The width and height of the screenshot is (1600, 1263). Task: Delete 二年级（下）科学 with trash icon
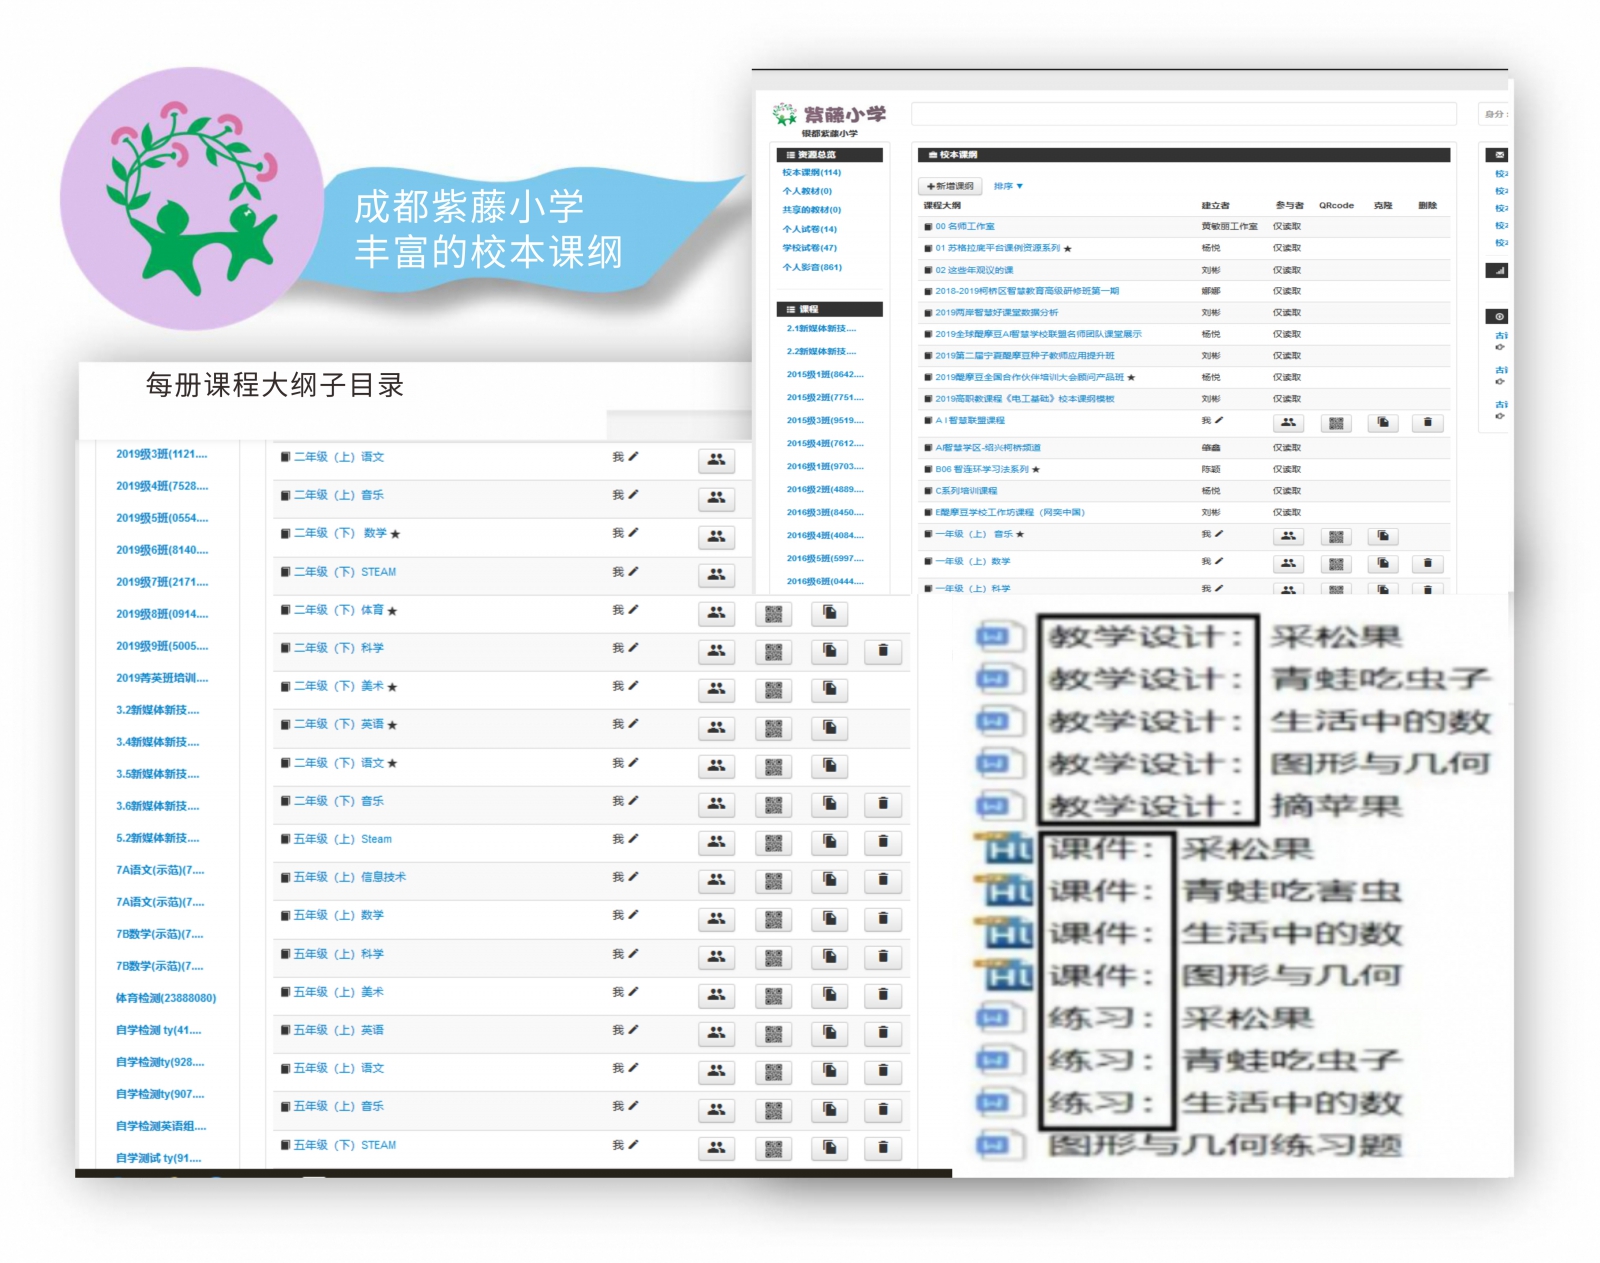click(x=883, y=651)
